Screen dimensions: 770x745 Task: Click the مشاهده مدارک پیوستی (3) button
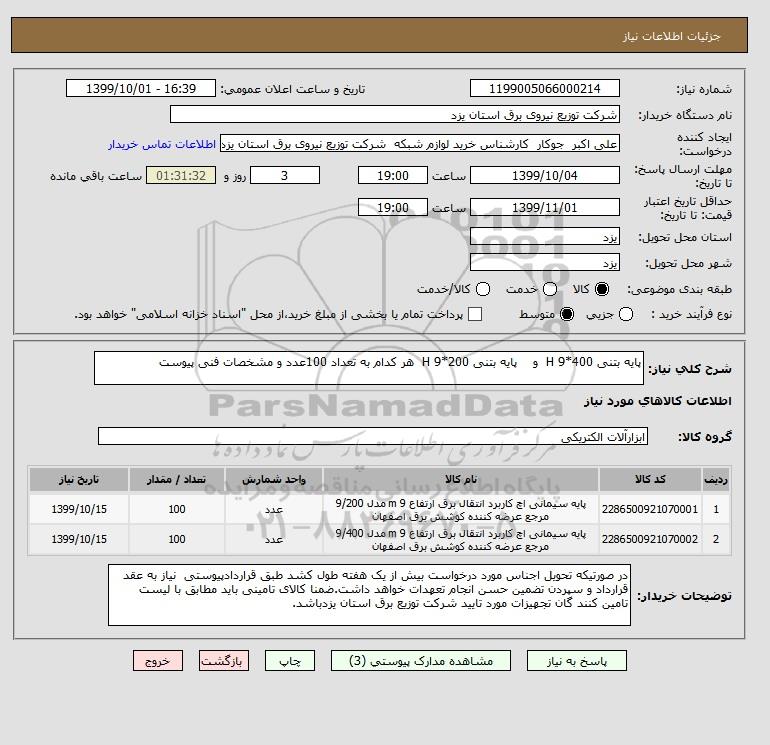coord(421,661)
